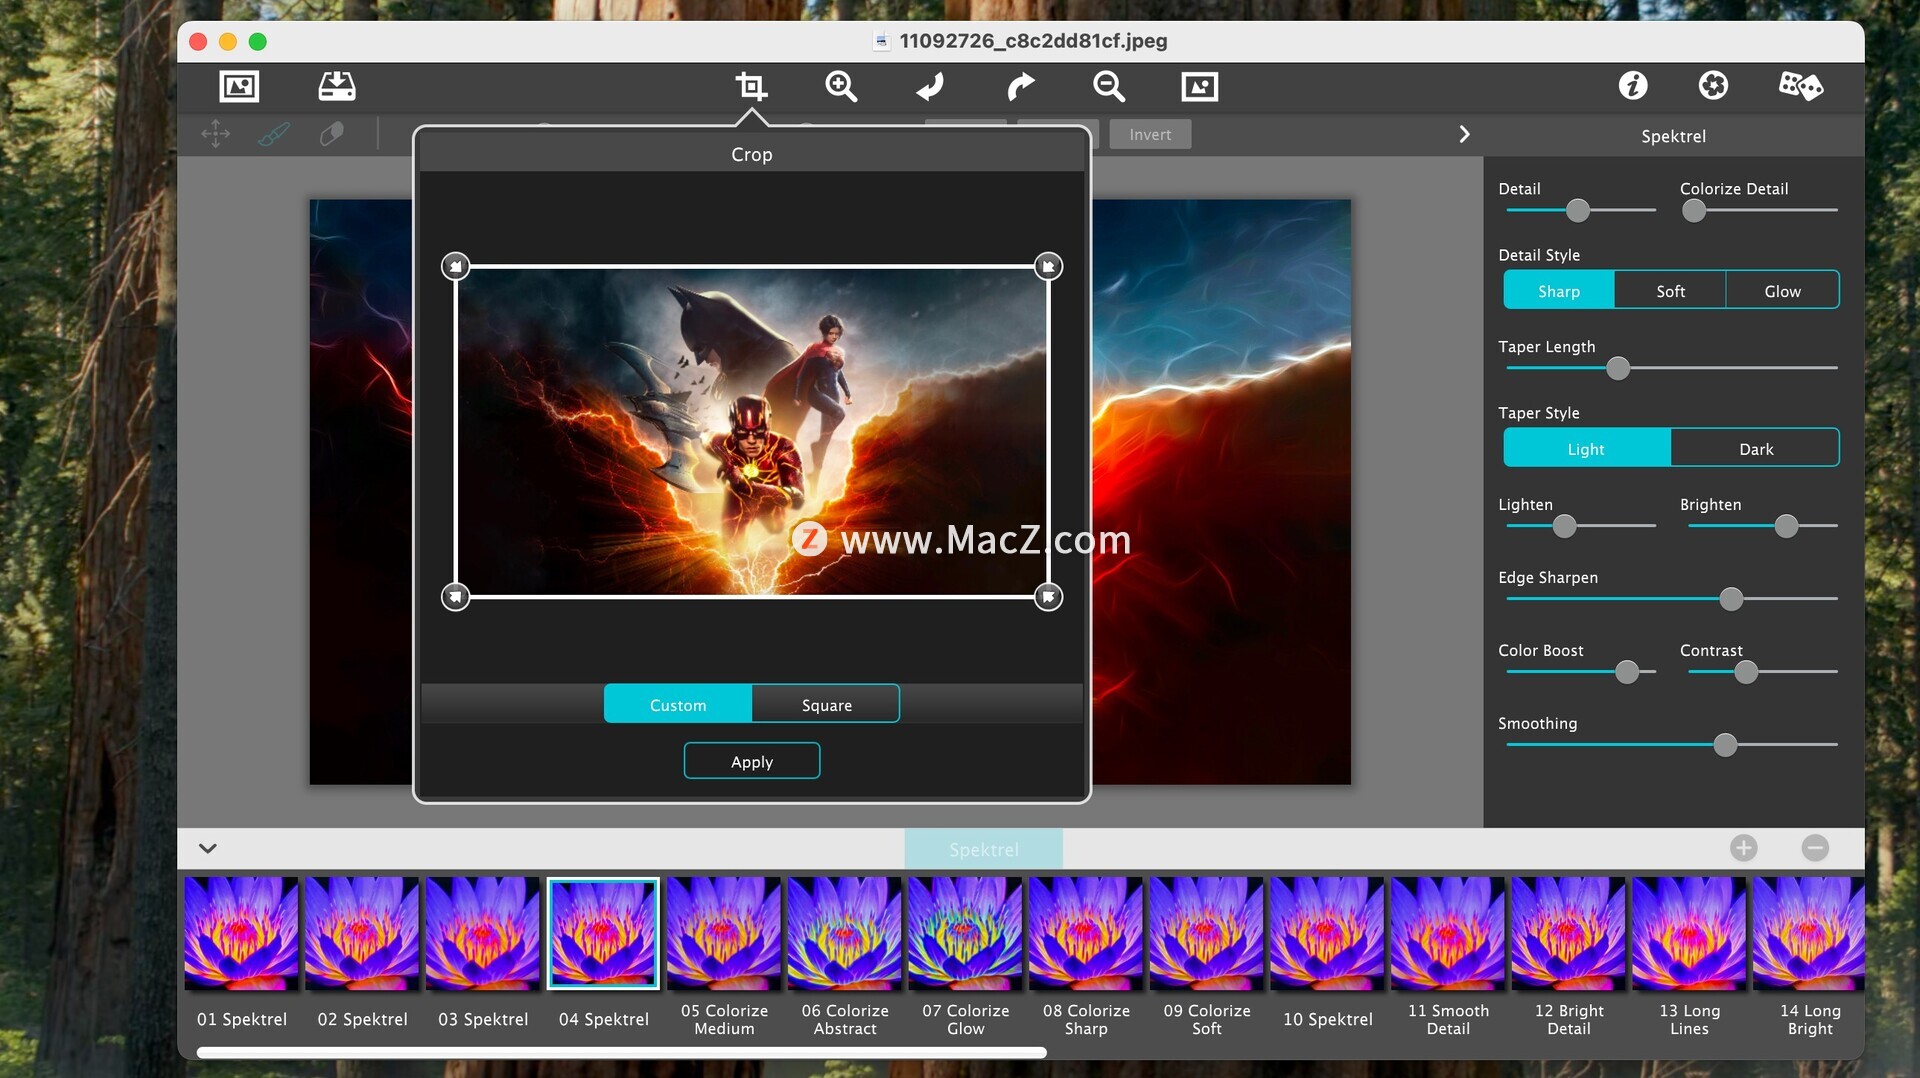Select the 02 Spektrel preset thumbnail
This screenshot has width=1920, height=1078.
[362, 933]
